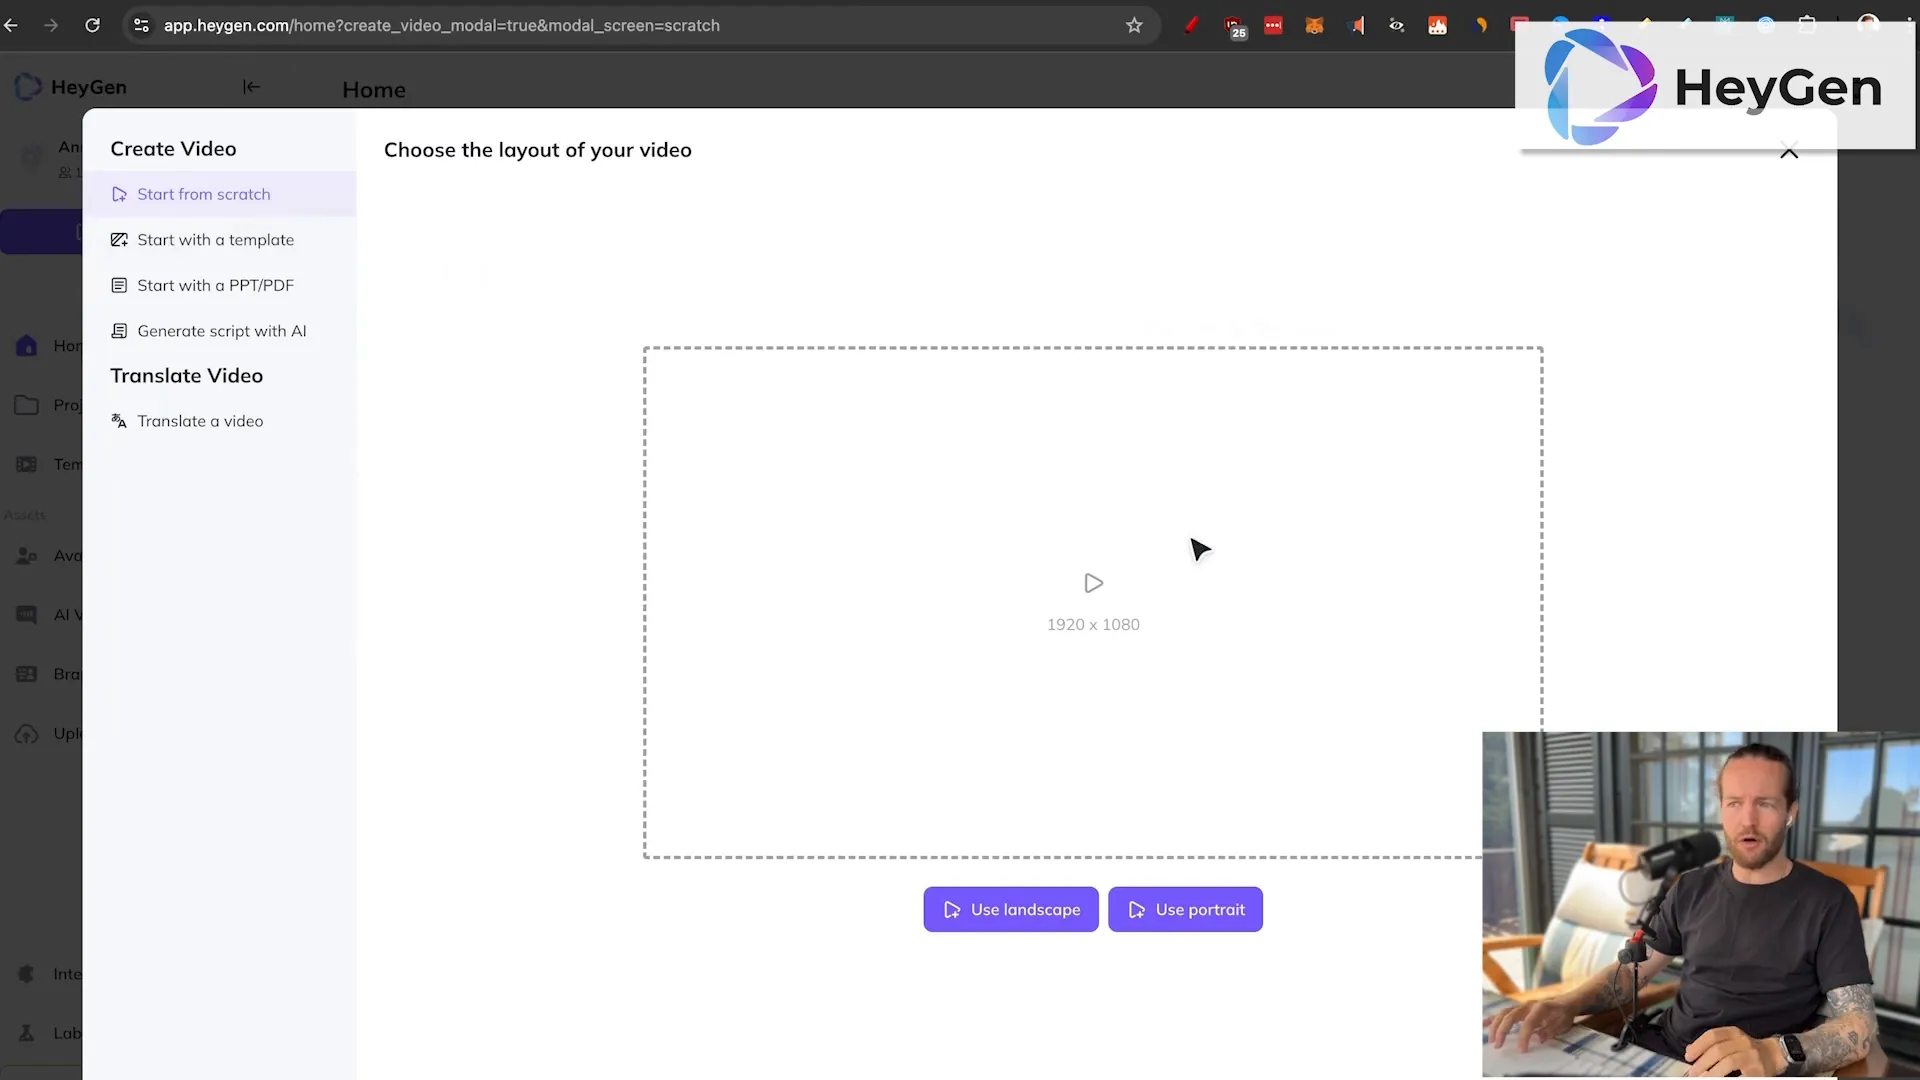Screen dimensions: 1920x1080
Task: Click the site info icon in address bar
Action: coord(142,25)
